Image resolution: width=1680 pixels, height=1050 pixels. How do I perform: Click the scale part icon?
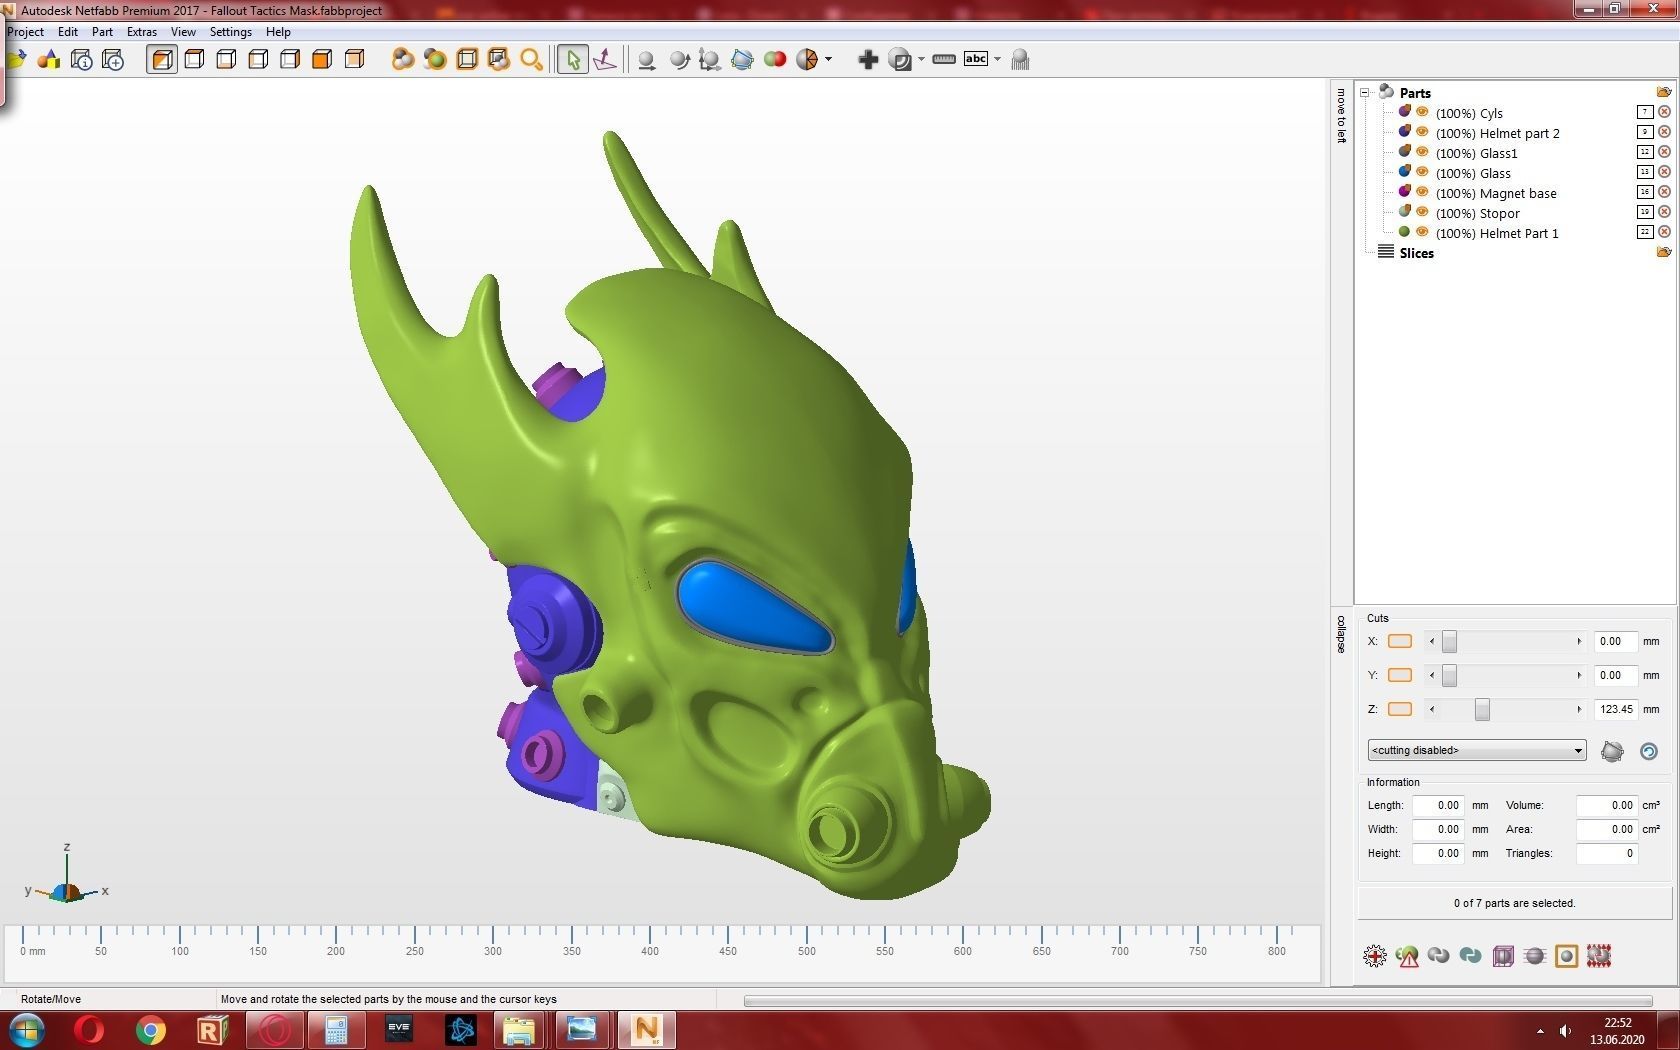pos(710,60)
